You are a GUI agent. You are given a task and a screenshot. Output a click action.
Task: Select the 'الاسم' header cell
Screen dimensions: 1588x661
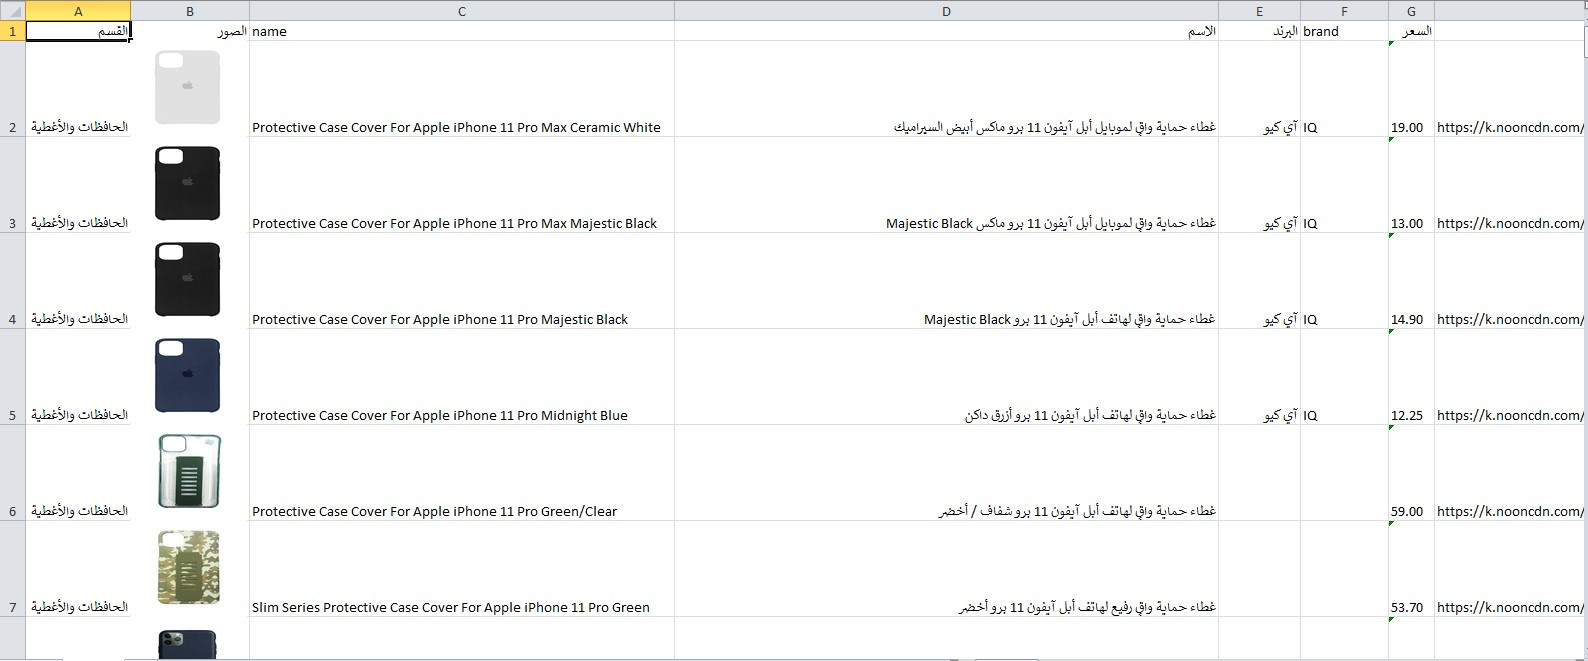[x=946, y=31]
